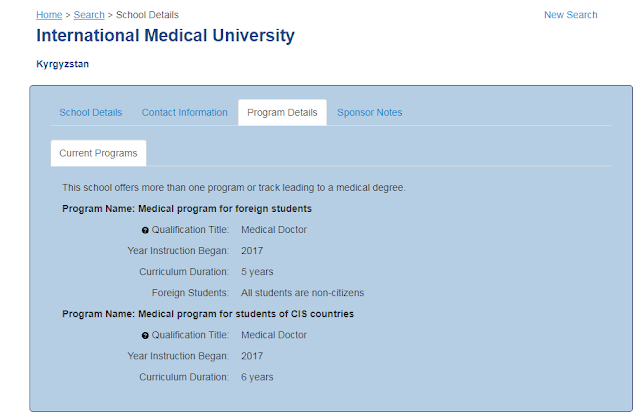Viewport: 640px width, 412px height.
Task: Click the Foreign Students field label
Action: coord(190,293)
